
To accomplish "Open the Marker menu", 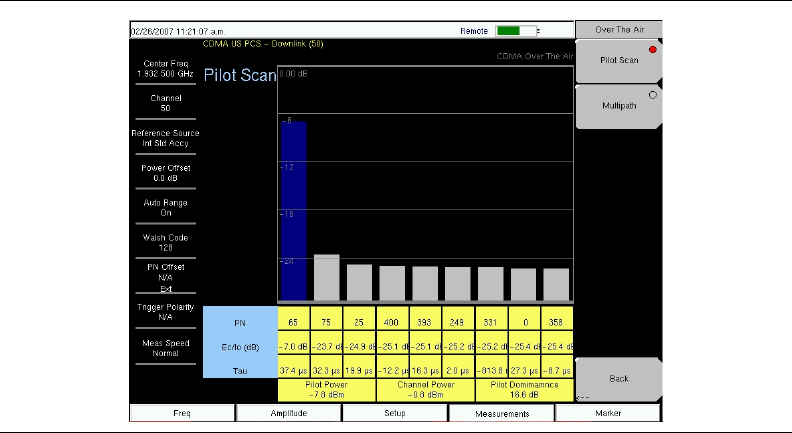I will (x=607, y=412).
